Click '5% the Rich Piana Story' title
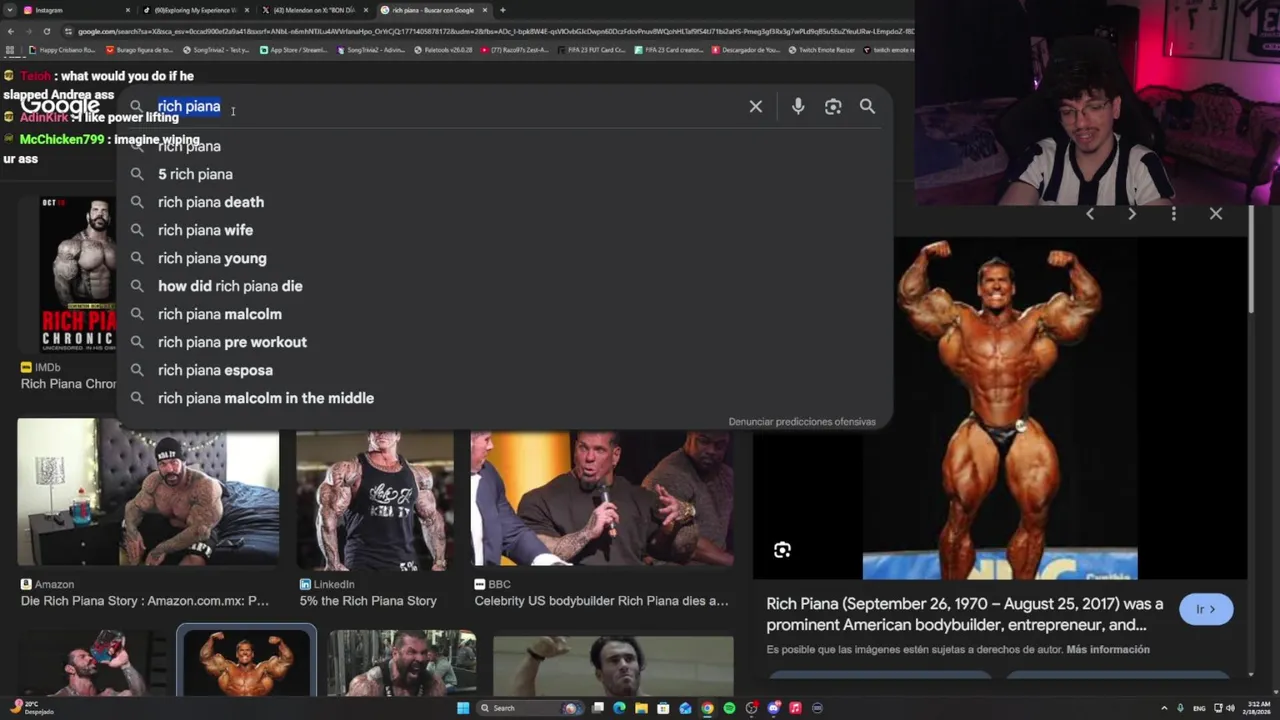This screenshot has width=1280, height=720. [368, 601]
